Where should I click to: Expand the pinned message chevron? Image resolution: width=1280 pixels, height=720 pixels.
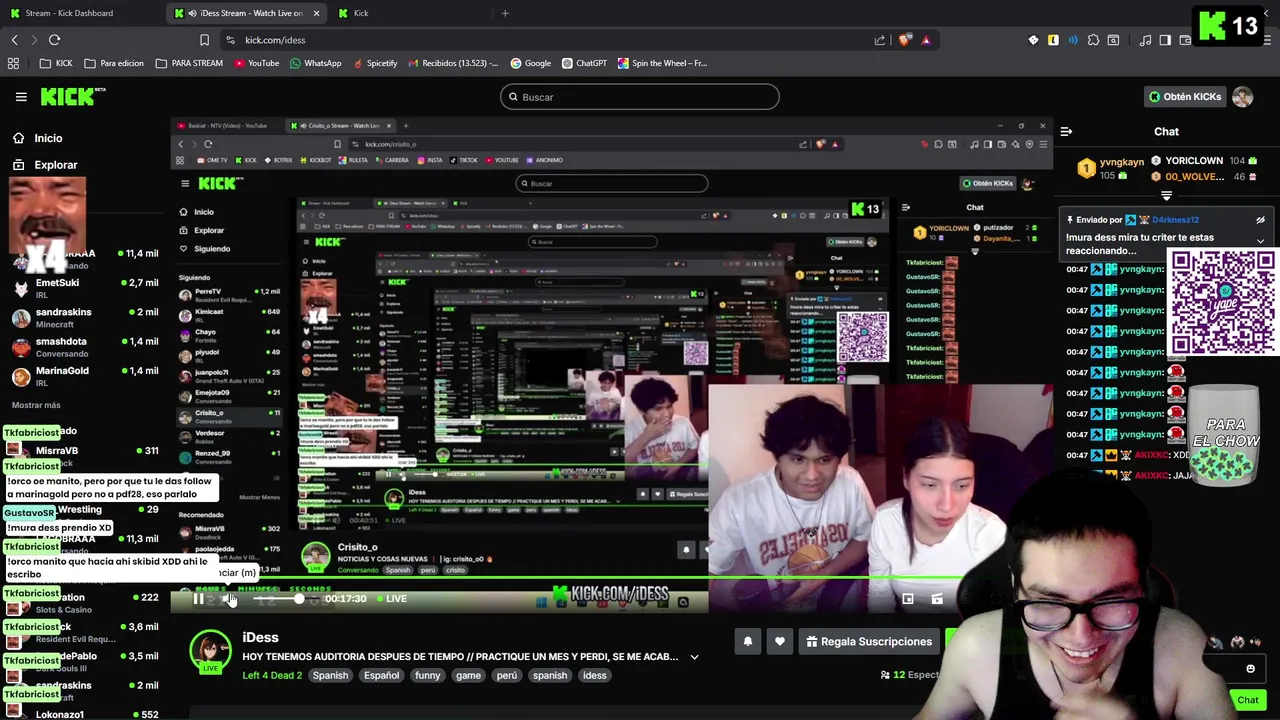1260,241
